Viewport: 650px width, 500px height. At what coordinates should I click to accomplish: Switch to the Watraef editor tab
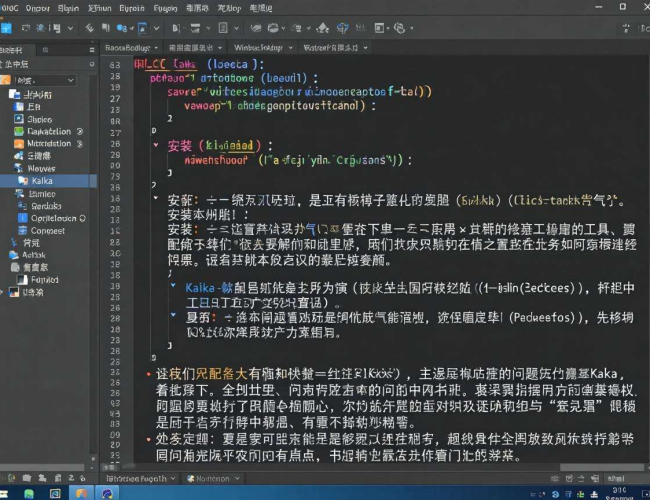331,48
